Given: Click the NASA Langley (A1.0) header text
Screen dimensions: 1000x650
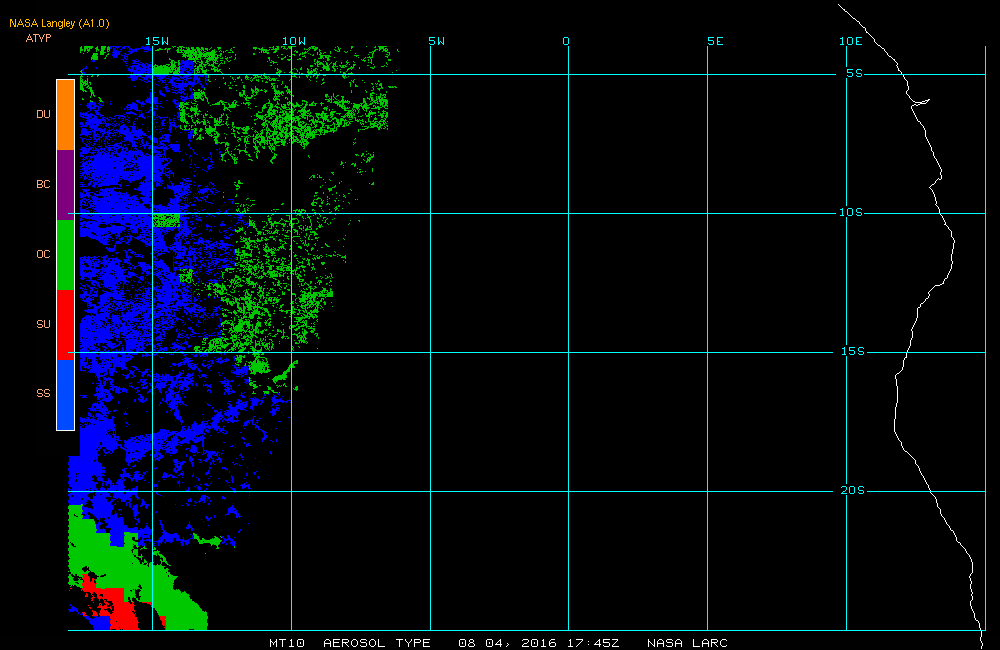Looking at the screenshot, I should point(59,24).
